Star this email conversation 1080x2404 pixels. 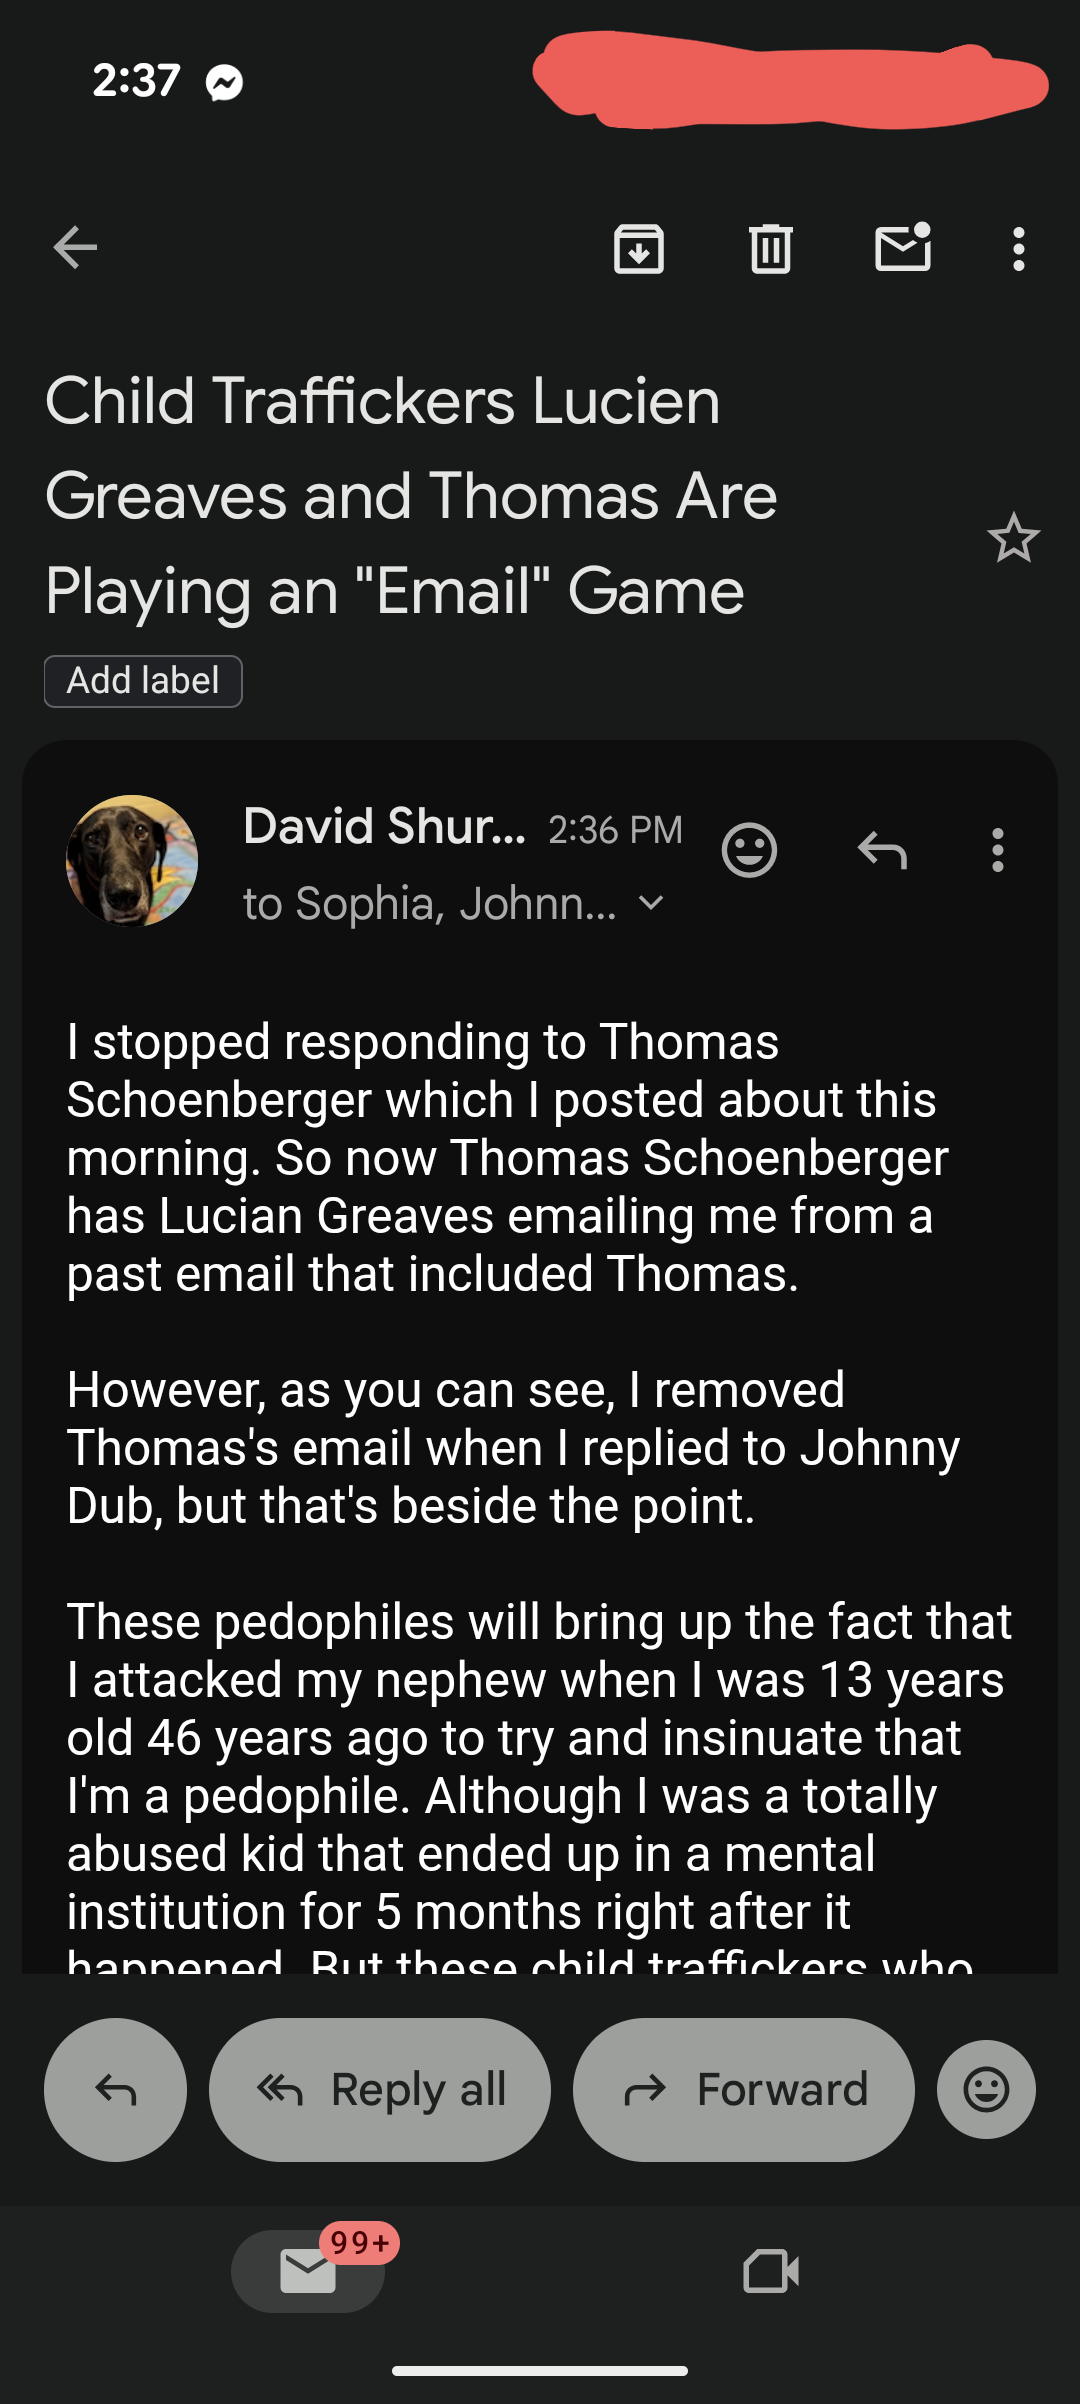coord(1013,538)
